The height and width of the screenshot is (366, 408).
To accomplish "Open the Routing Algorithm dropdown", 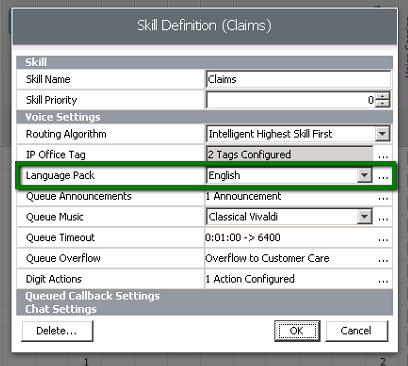I will 382,134.
